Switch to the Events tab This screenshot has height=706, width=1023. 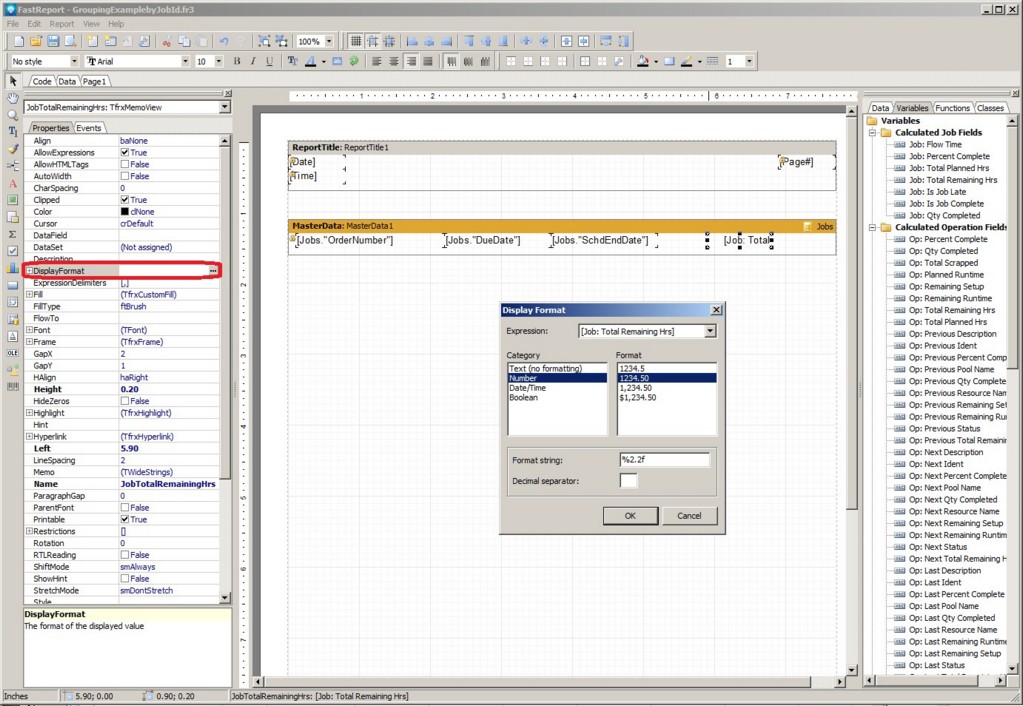(89, 128)
